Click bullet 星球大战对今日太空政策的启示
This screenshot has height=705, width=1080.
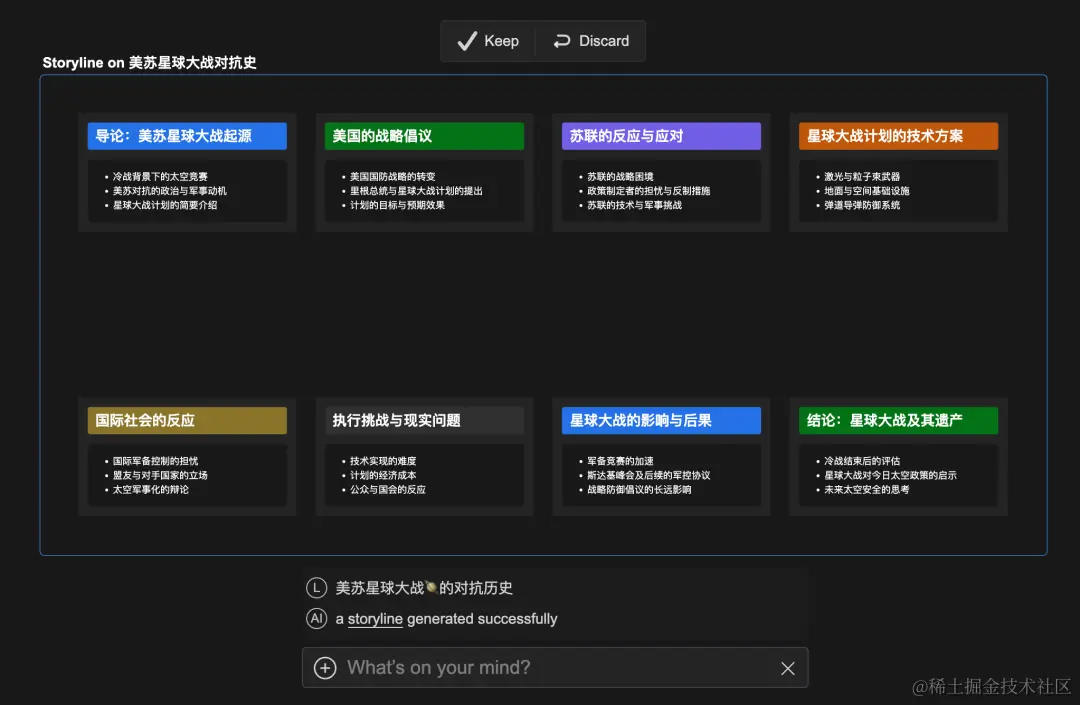(x=890, y=475)
